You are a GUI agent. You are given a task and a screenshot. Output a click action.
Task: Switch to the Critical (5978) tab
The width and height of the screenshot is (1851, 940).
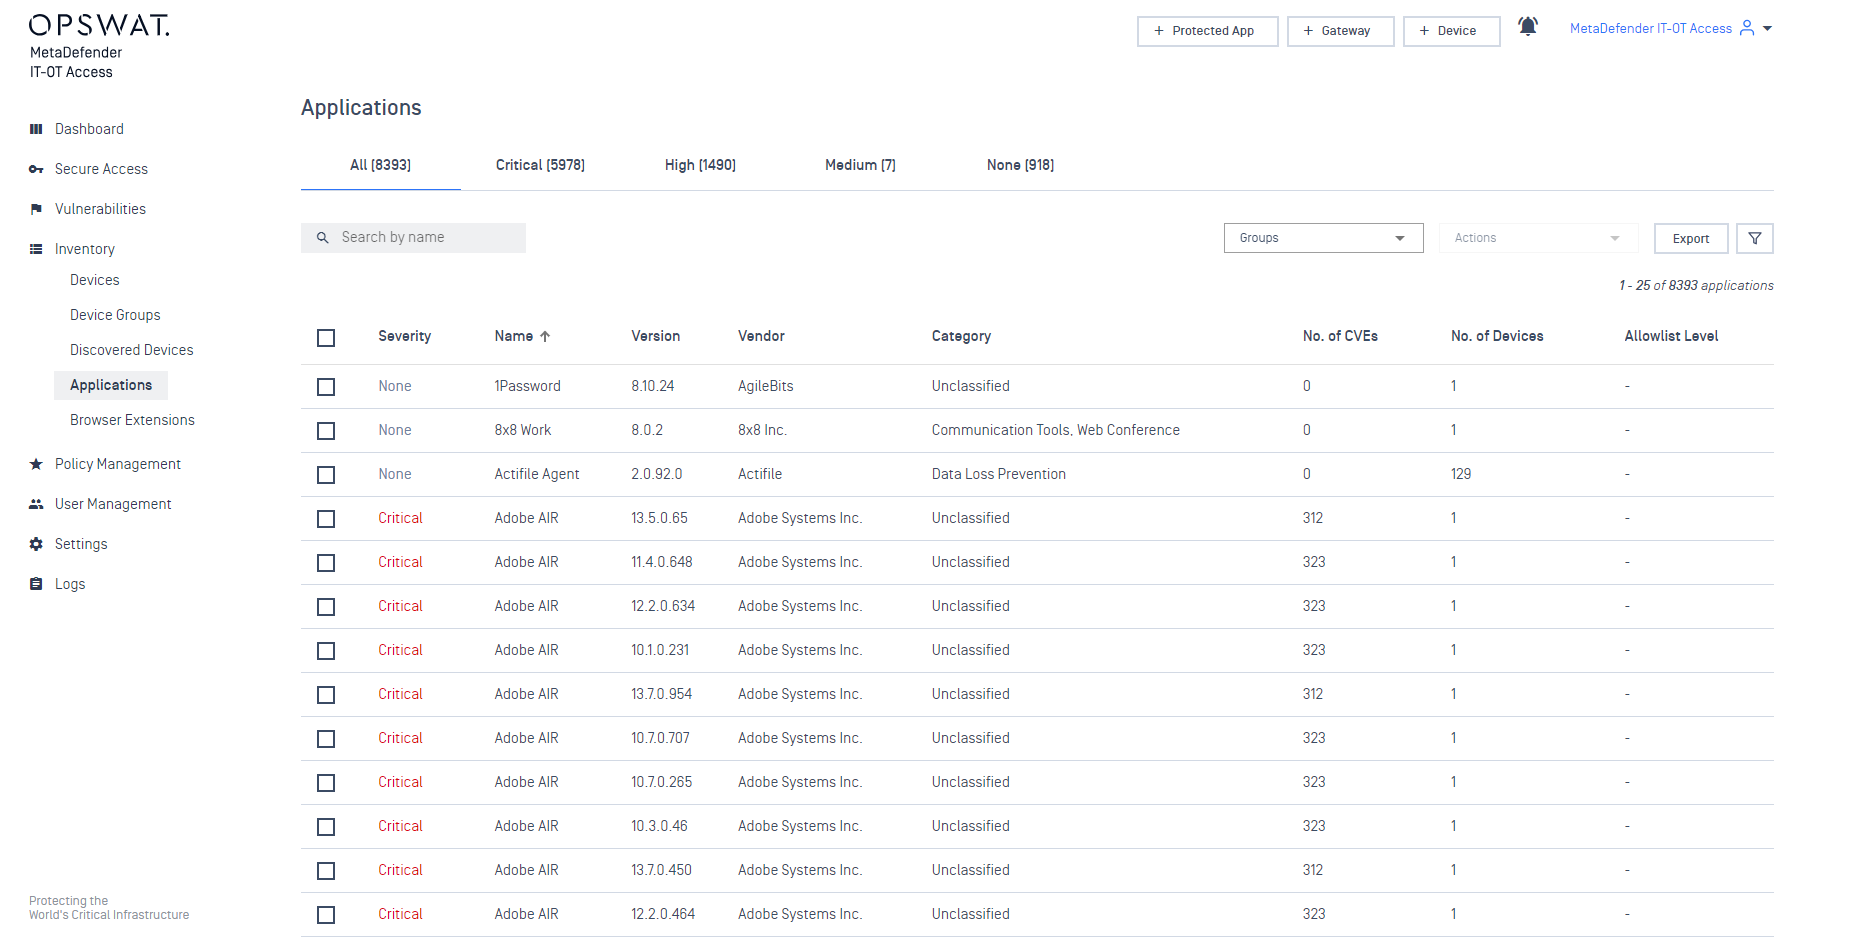(540, 165)
